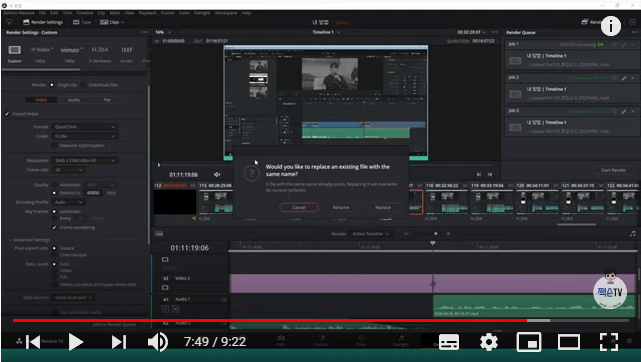Screen dimensions: 641x362
Task: Open Render Settings panel options menu
Action: pos(145,32)
